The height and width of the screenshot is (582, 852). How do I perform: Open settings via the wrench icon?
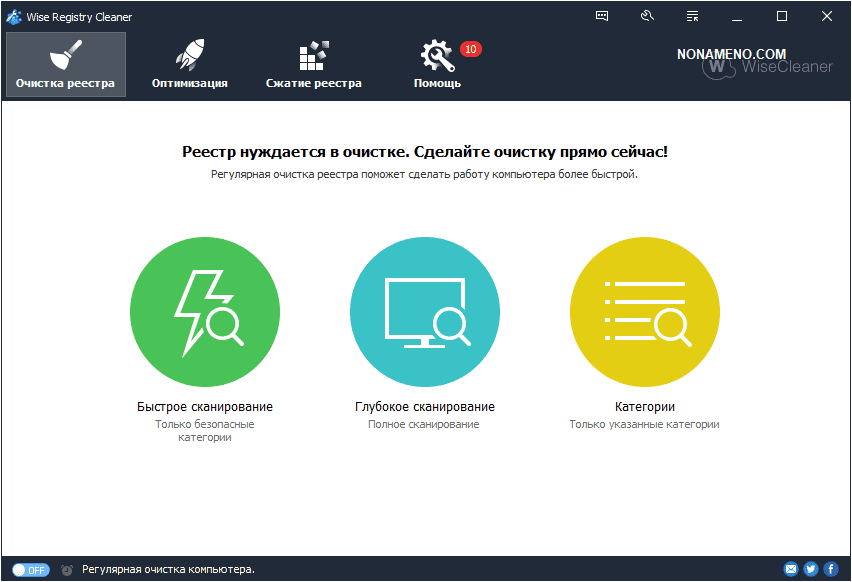[x=647, y=16]
